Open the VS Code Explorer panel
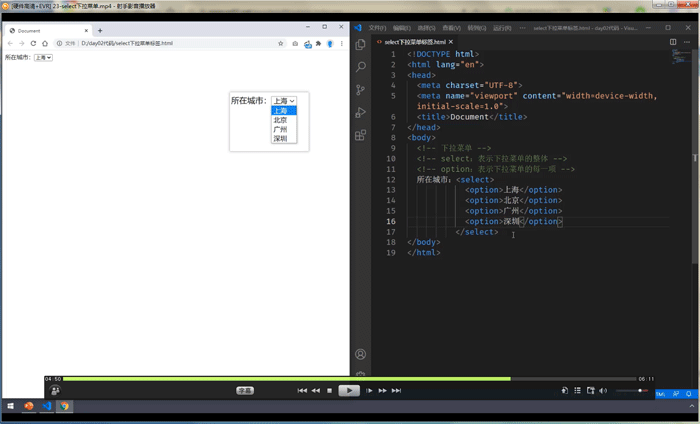 click(360, 44)
